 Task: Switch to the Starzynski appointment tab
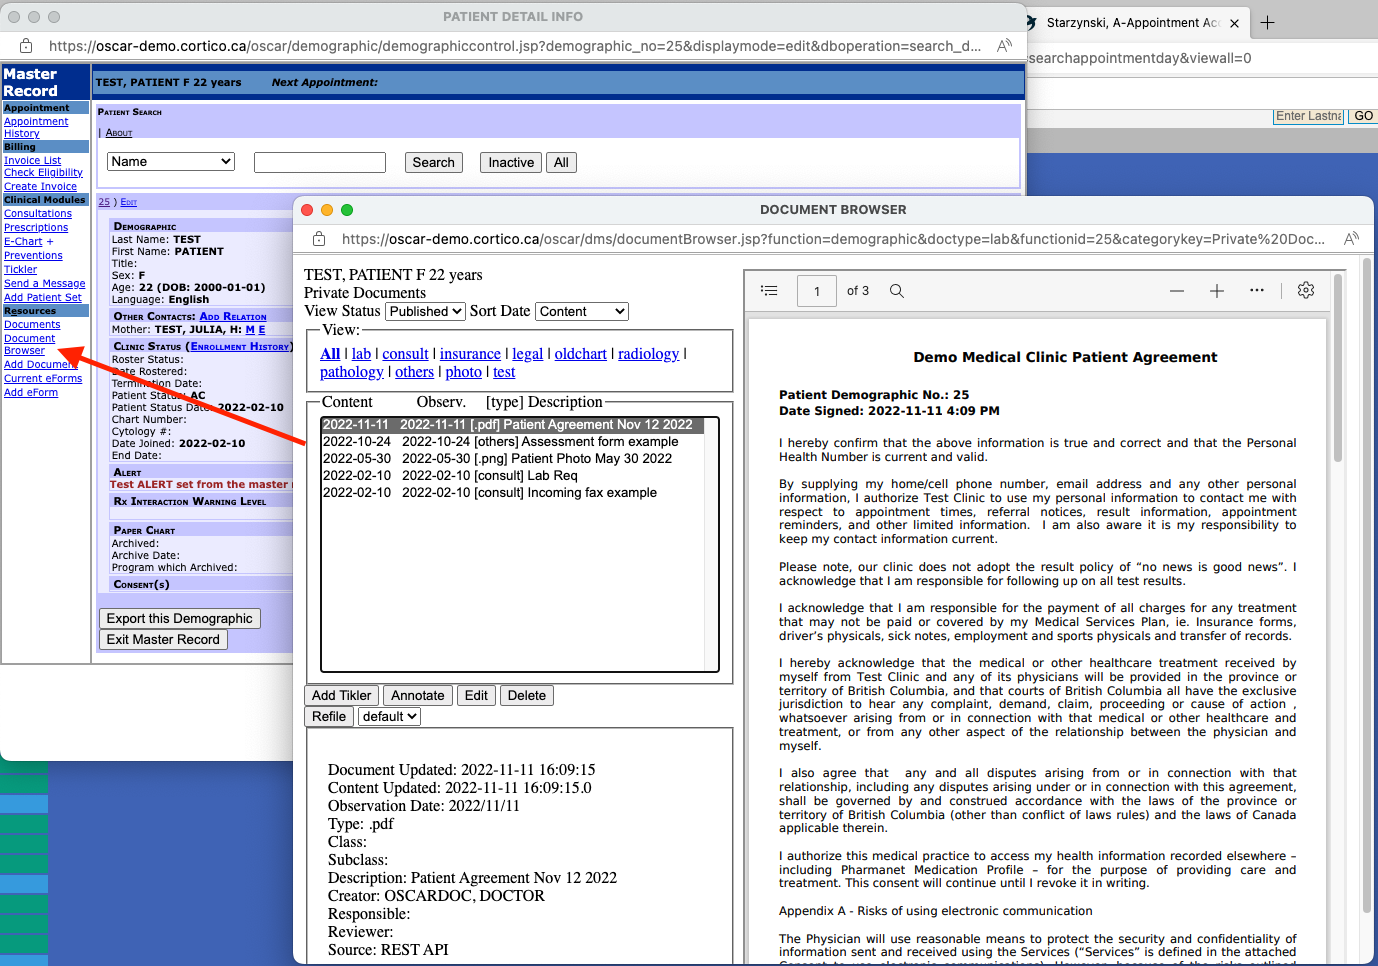tap(1130, 22)
